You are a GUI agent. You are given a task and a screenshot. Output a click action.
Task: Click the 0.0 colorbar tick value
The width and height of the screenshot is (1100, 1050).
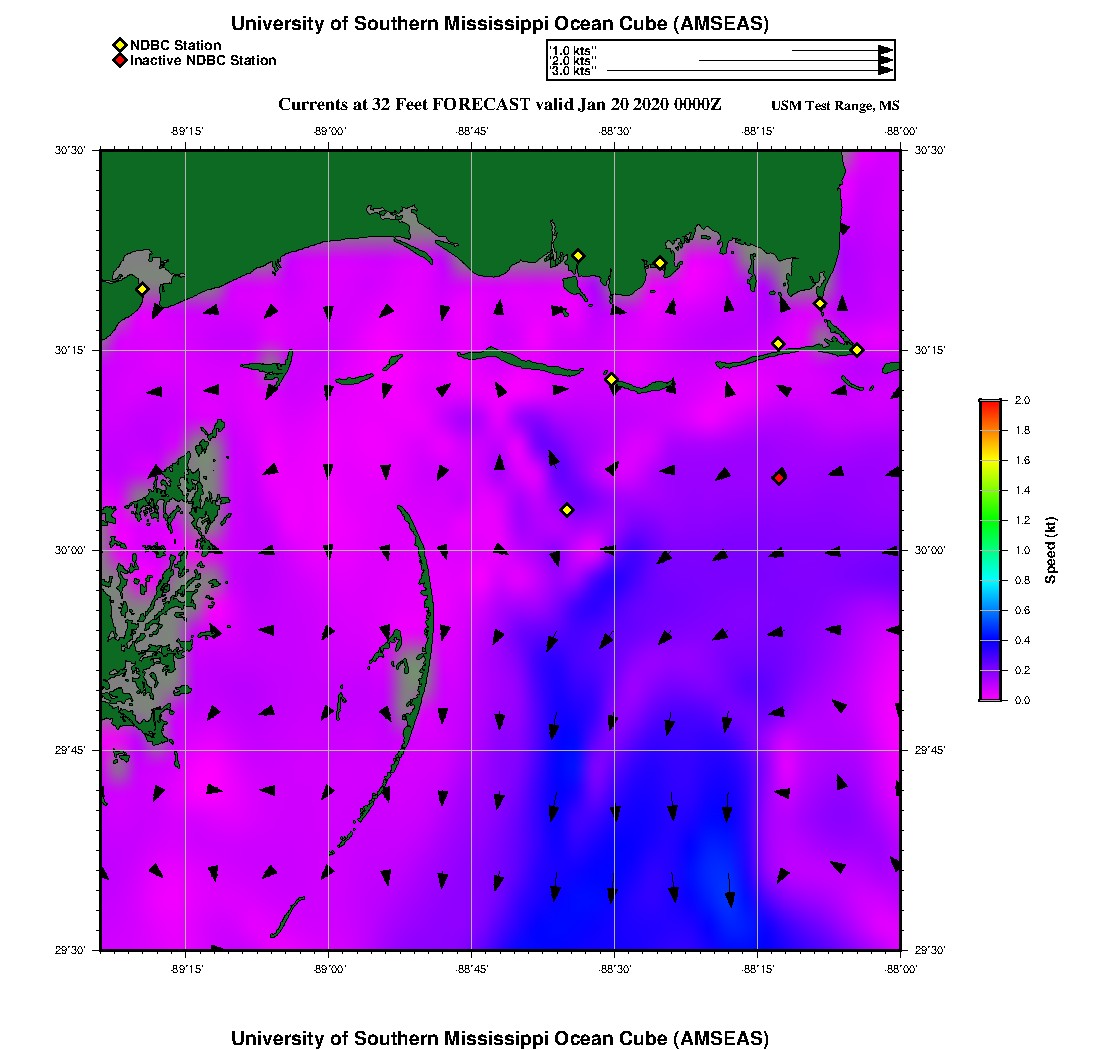point(1022,700)
